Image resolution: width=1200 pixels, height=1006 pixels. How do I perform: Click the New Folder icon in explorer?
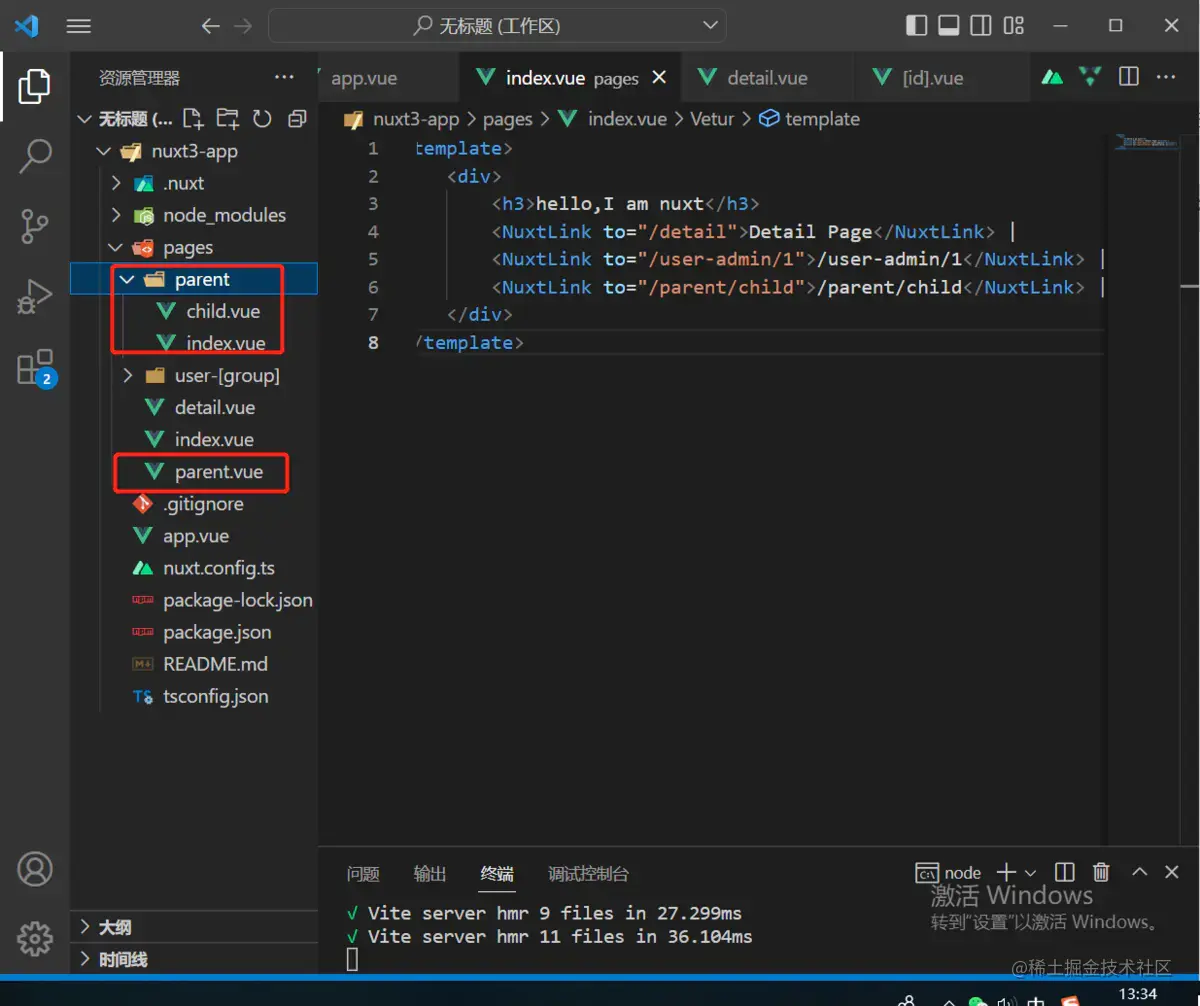pyautogui.click(x=228, y=119)
